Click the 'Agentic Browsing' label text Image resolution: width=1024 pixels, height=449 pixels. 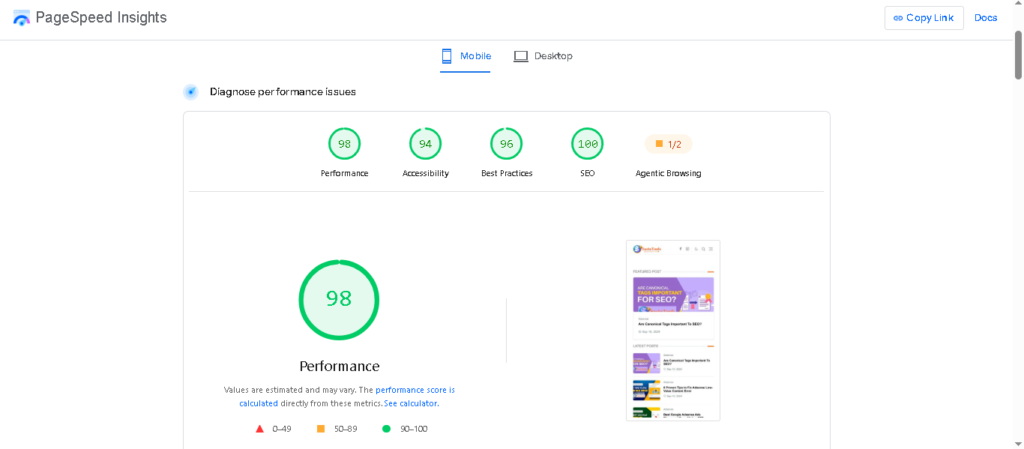tap(668, 174)
